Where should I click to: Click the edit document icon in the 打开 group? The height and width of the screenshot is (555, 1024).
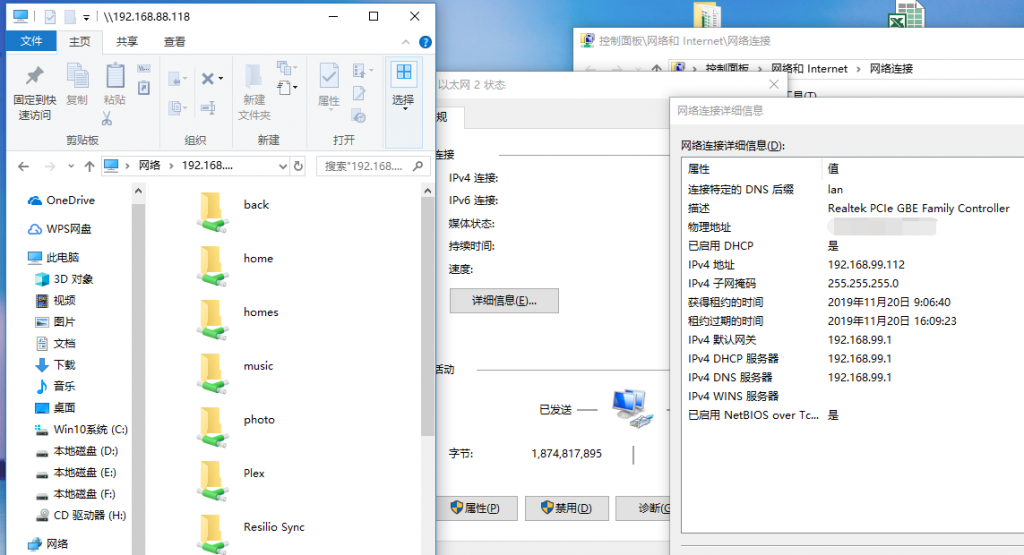(x=359, y=93)
